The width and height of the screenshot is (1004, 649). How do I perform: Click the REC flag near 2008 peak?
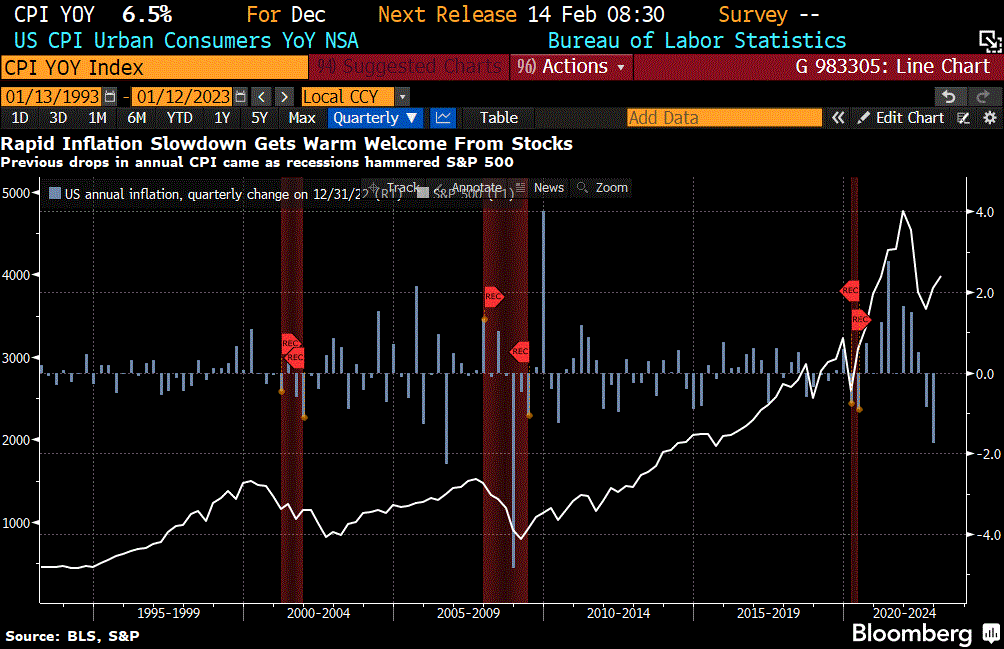click(493, 296)
